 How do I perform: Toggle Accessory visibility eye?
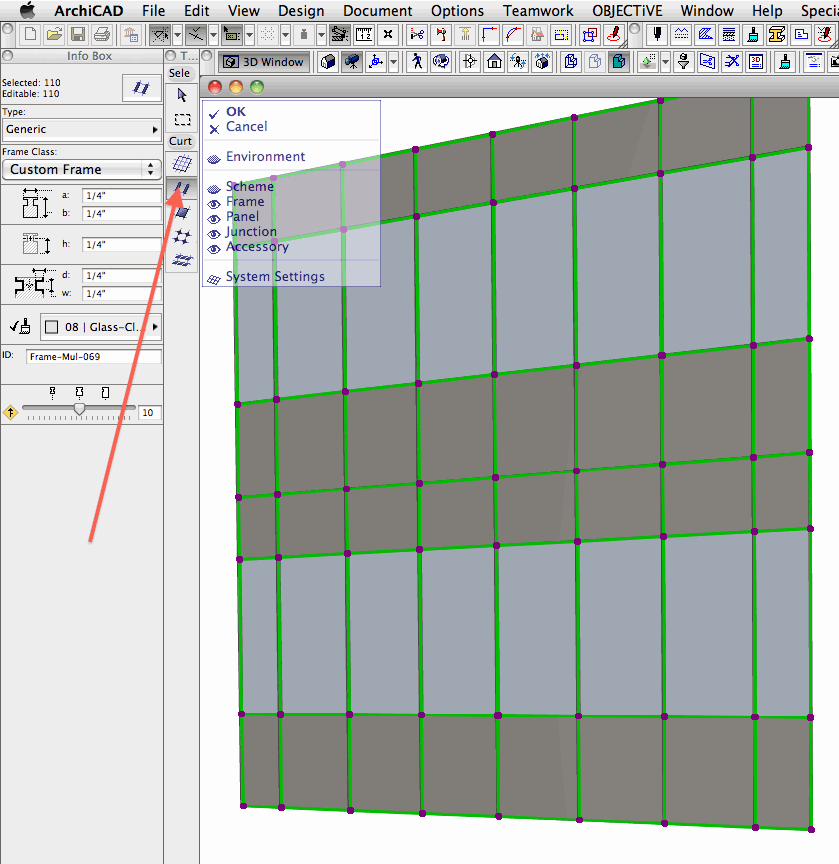[214, 249]
